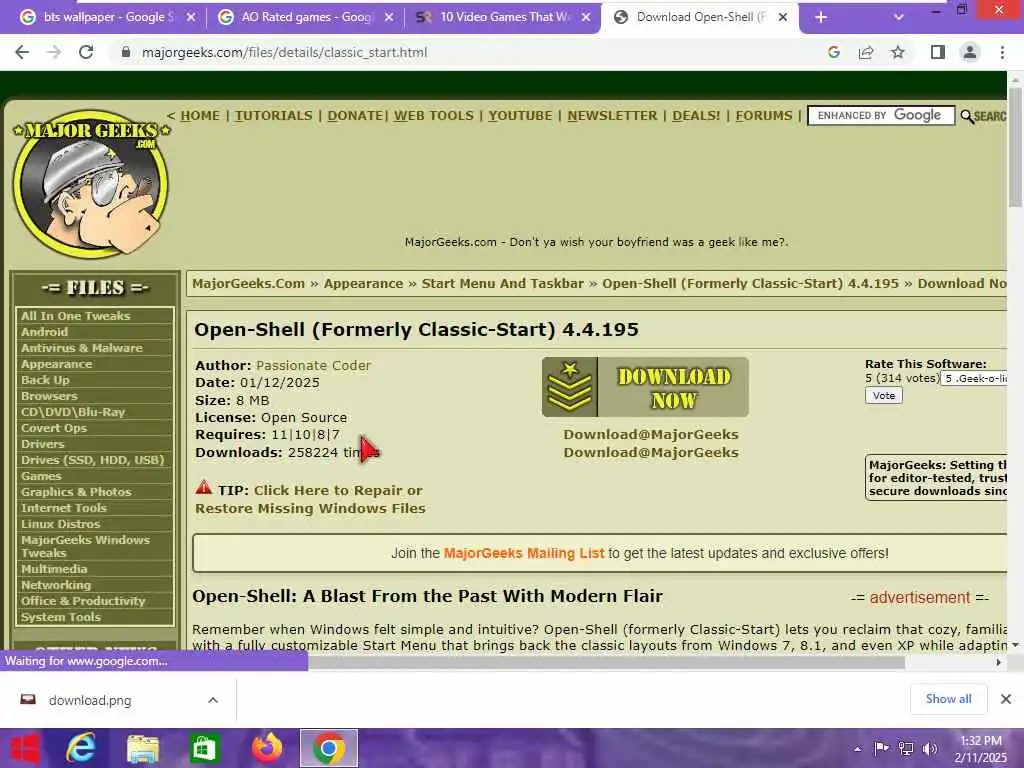1024x768 pixels.
Task: Launch Firefox from taskbar
Action: (267, 748)
